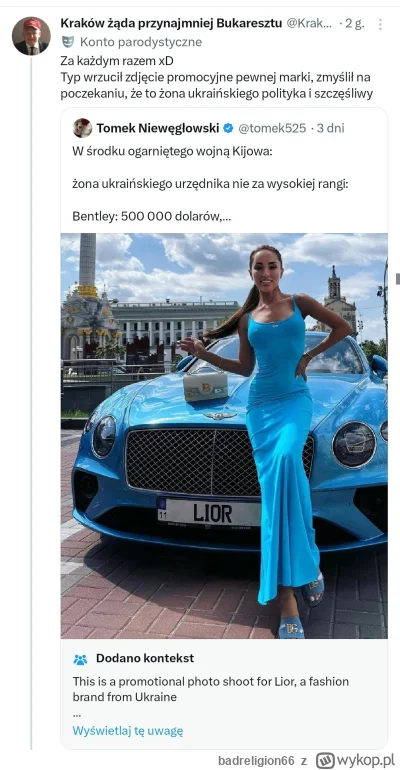Expand the community note ellipsis
Viewport: 400px width, 770px height.
click(x=77, y=713)
